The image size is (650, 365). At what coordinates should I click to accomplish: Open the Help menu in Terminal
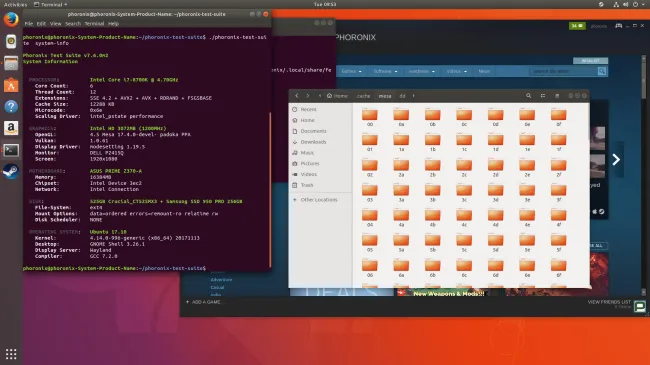[x=114, y=24]
